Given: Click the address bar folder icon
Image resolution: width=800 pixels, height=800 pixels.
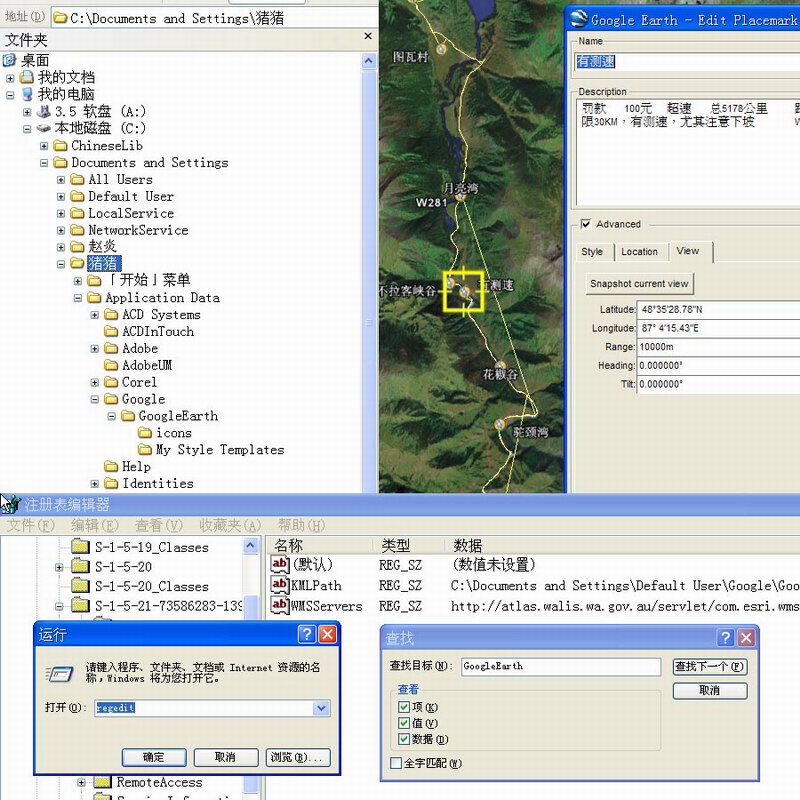Looking at the screenshot, I should click(60, 18).
